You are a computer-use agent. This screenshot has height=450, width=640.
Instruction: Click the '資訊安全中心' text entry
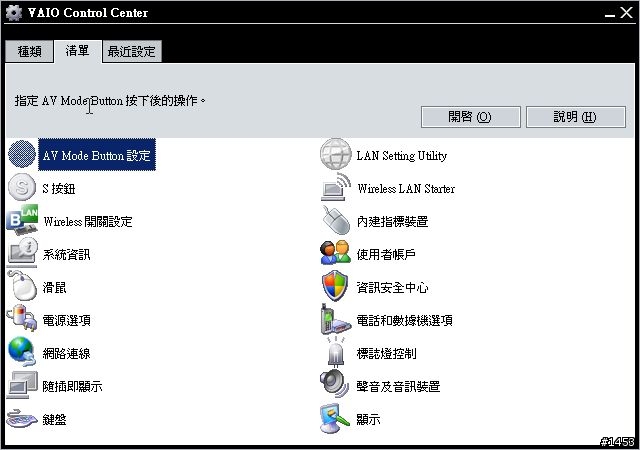(392, 287)
